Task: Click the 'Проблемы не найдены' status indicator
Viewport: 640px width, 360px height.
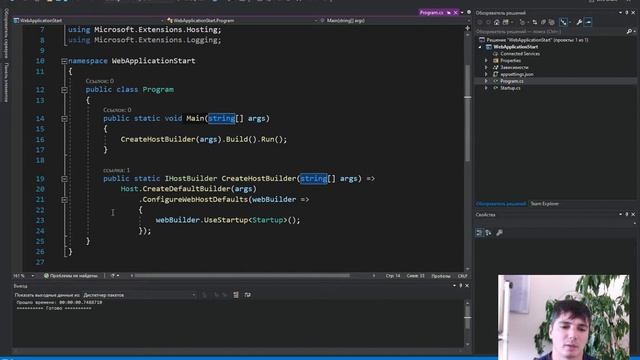Action: (x=71, y=276)
